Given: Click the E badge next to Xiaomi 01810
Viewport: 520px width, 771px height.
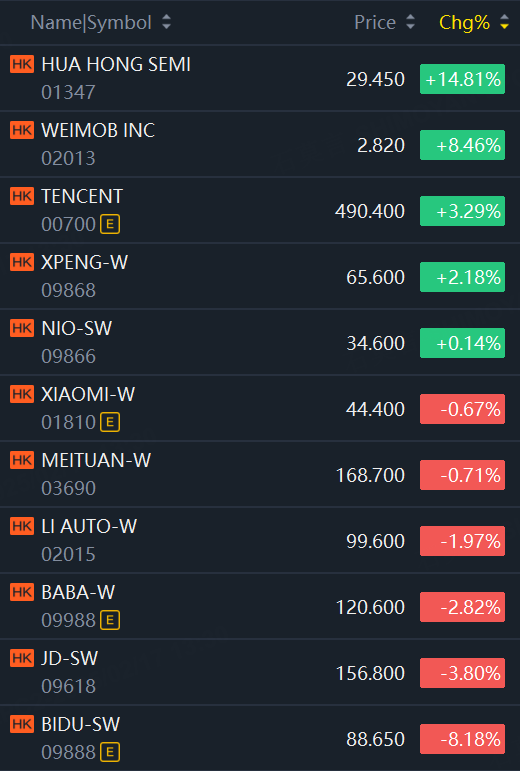Looking at the screenshot, I should point(110,422).
